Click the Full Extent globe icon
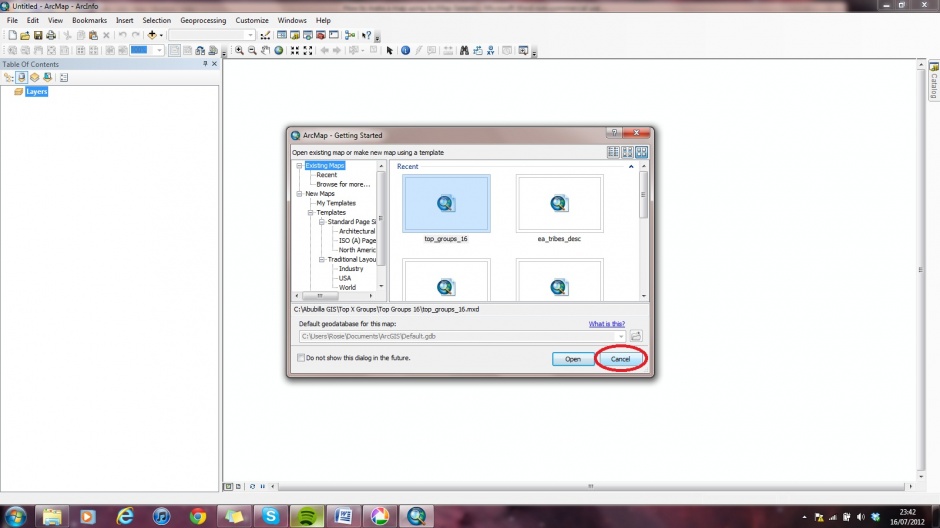Viewport: 940px width, 528px height. tap(279, 51)
